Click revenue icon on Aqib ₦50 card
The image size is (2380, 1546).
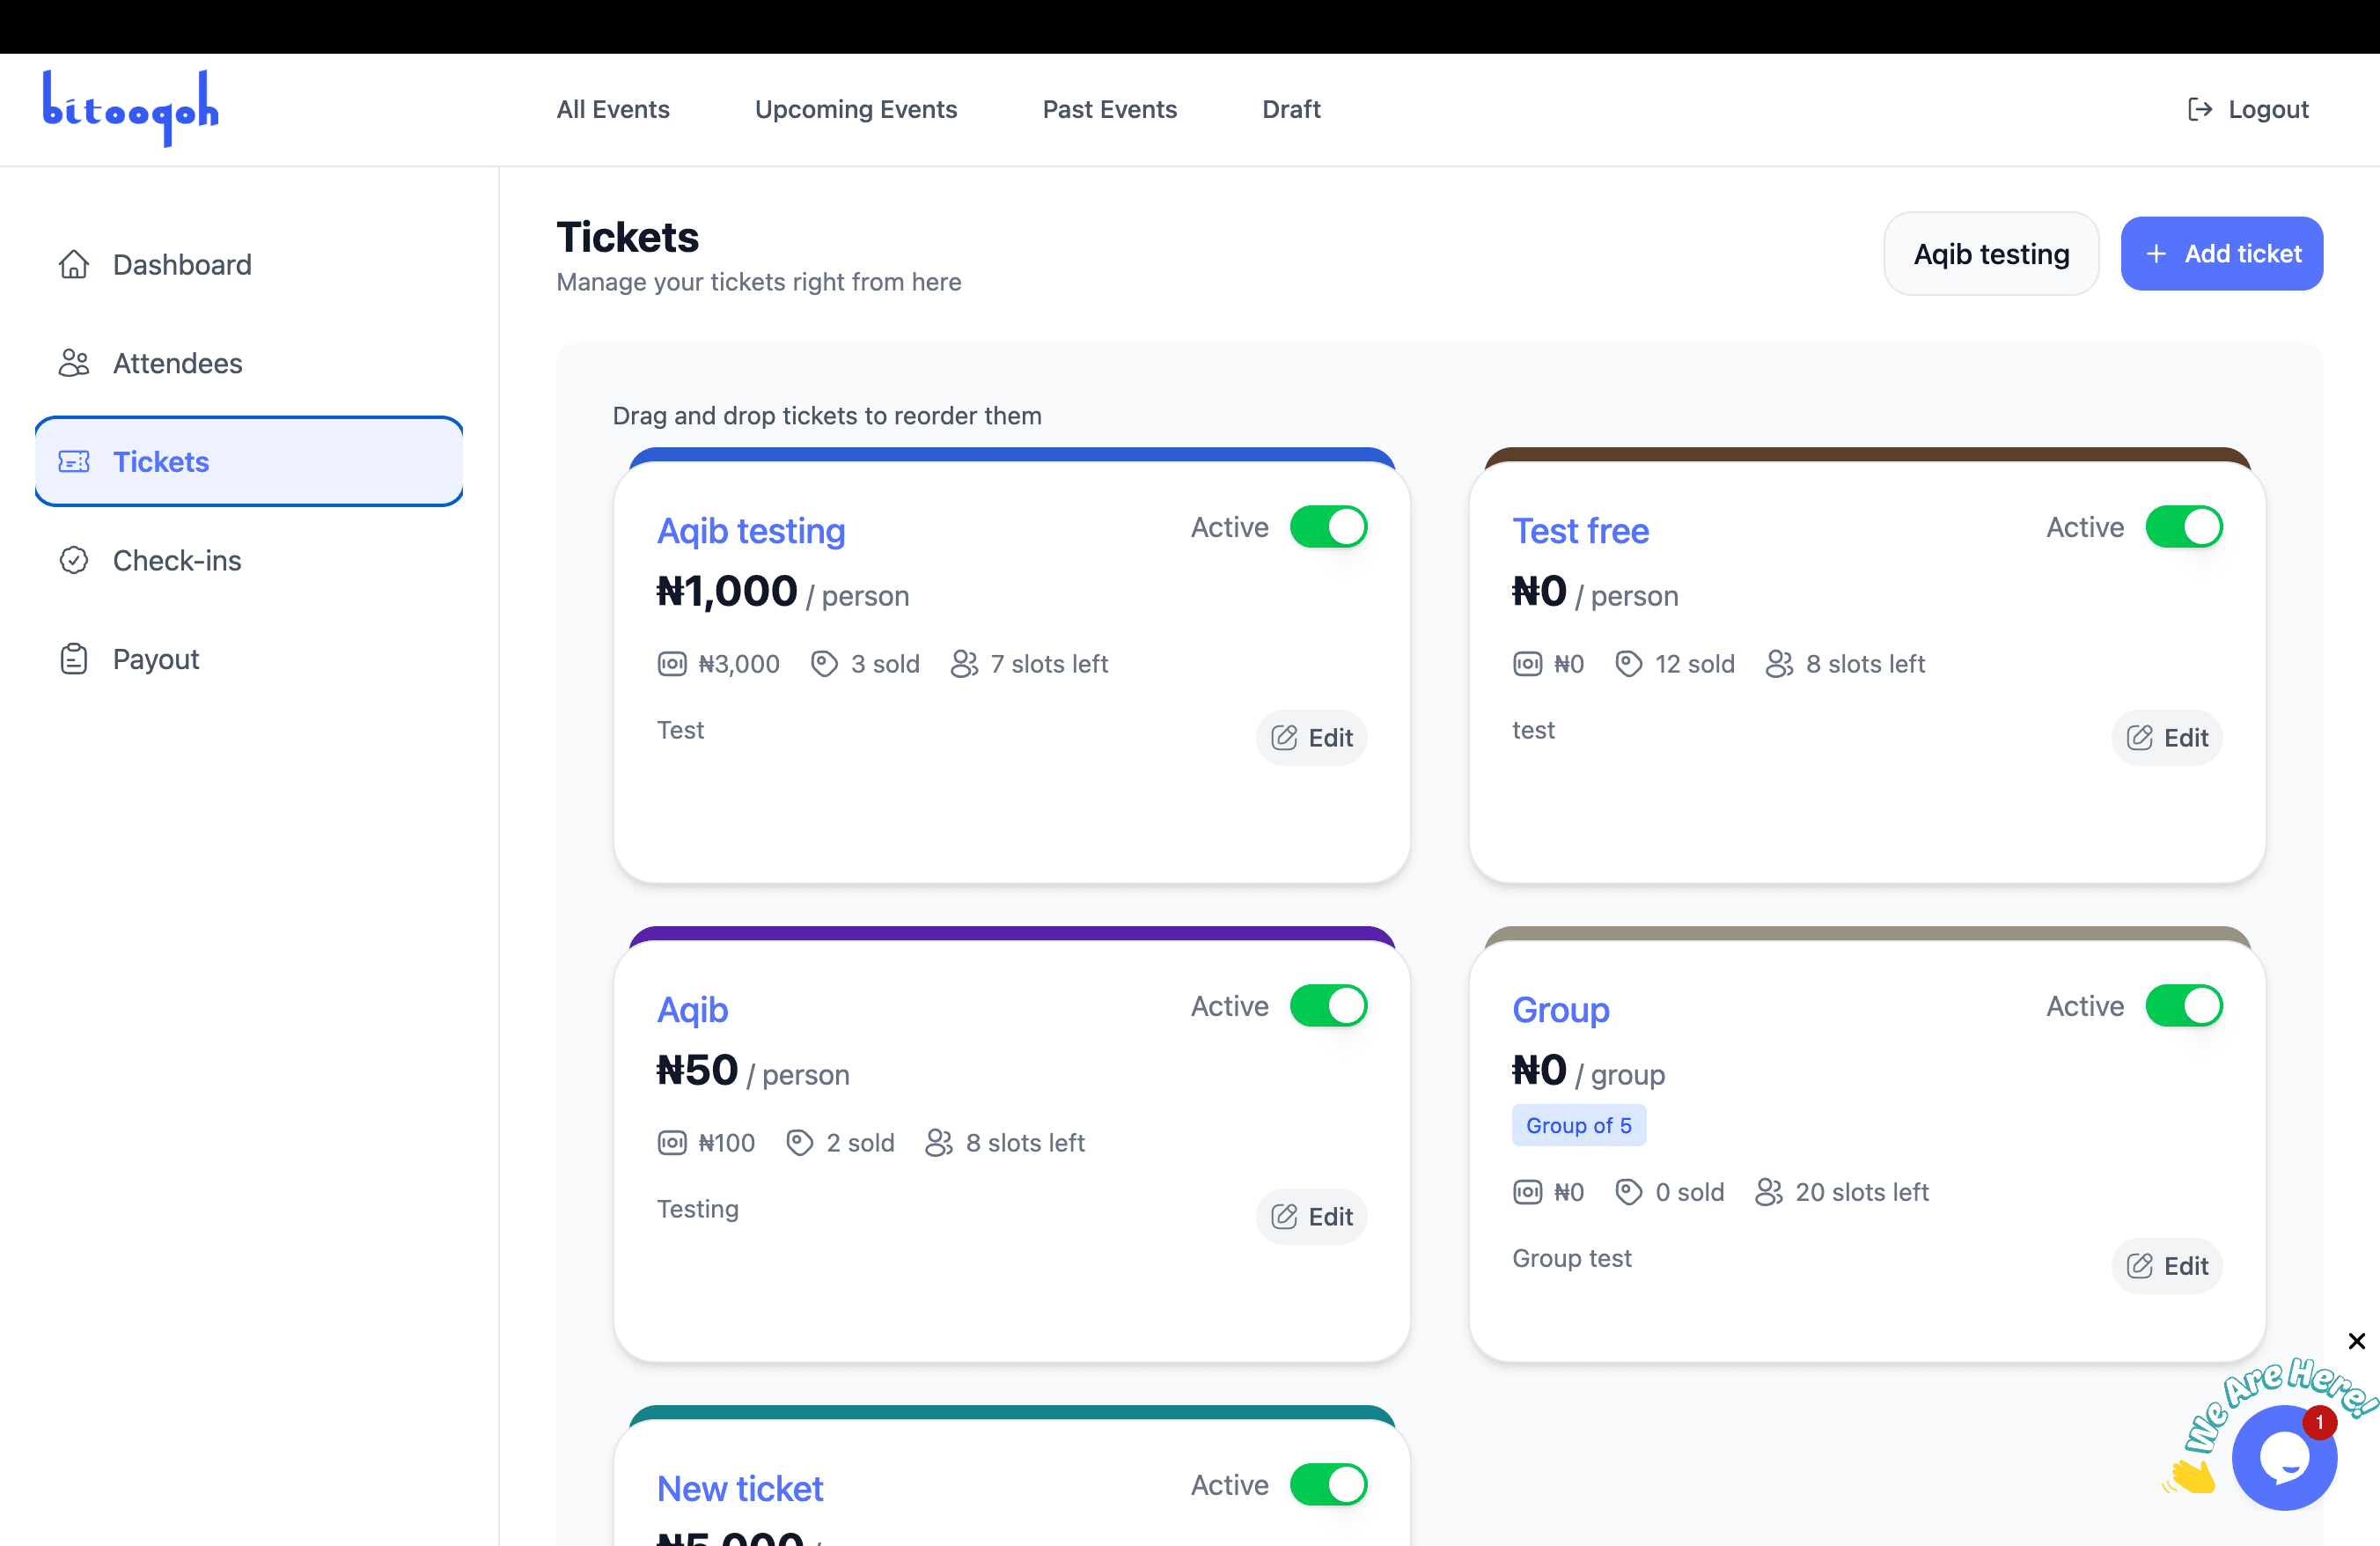672,1143
